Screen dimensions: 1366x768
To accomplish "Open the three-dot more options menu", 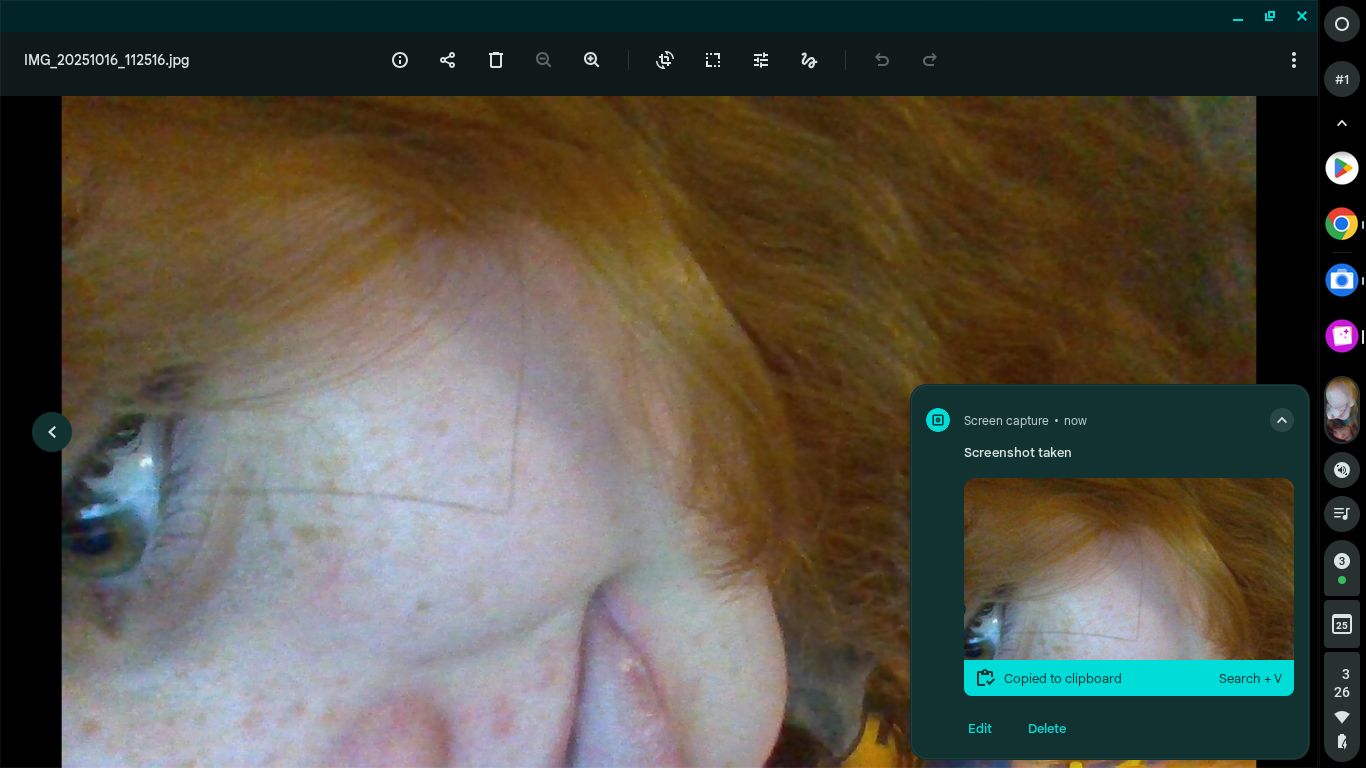I will tap(1293, 60).
